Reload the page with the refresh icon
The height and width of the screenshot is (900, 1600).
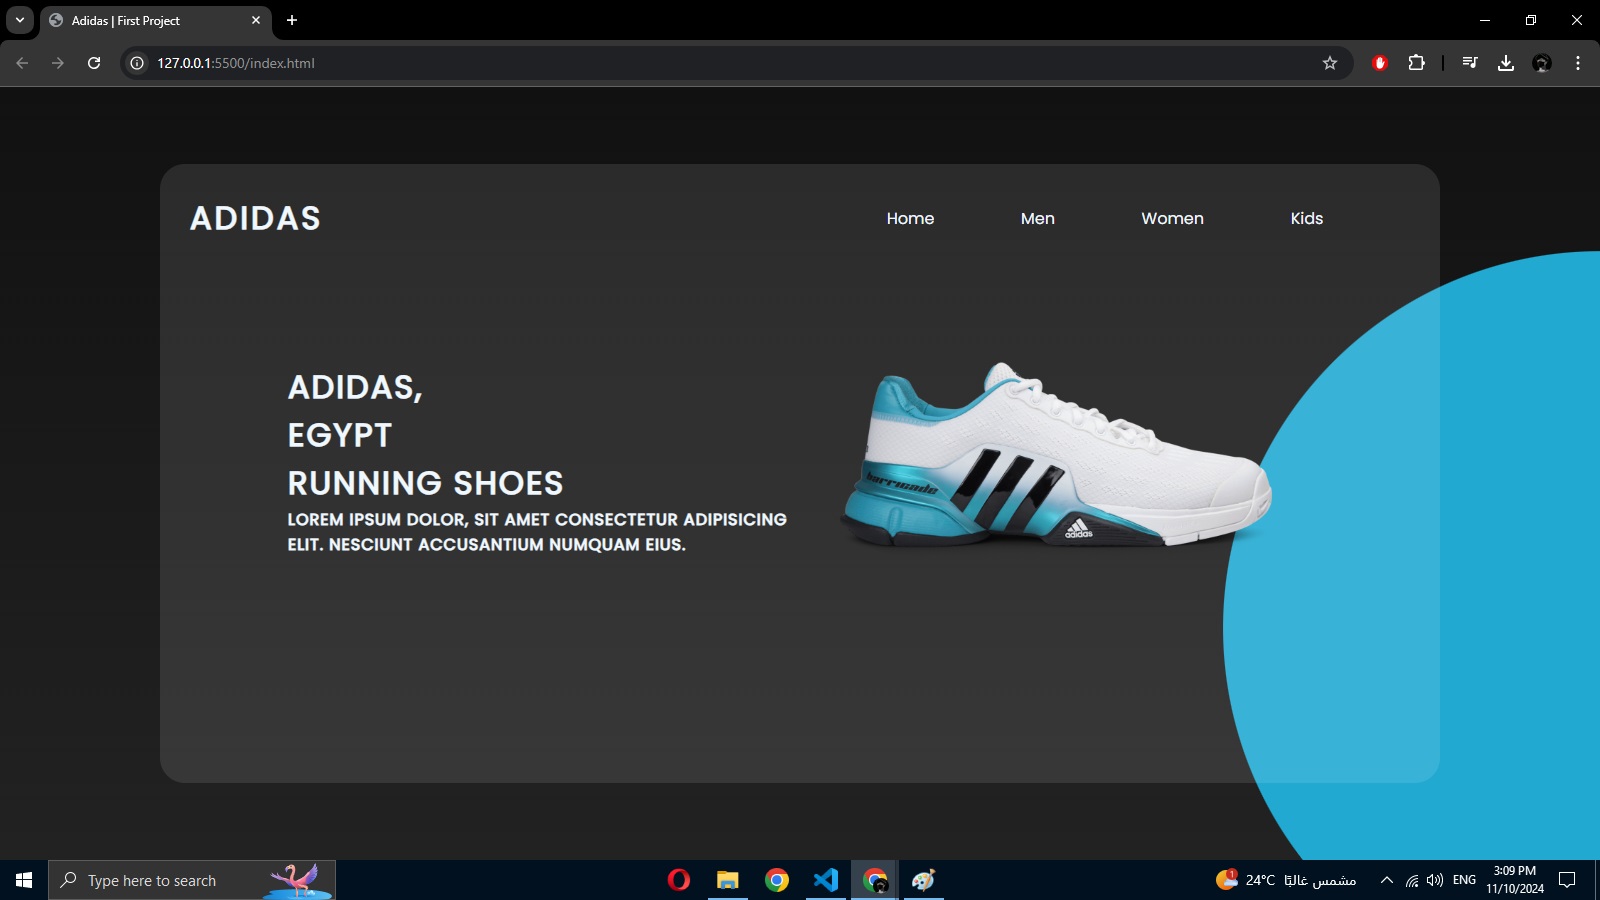click(x=94, y=63)
